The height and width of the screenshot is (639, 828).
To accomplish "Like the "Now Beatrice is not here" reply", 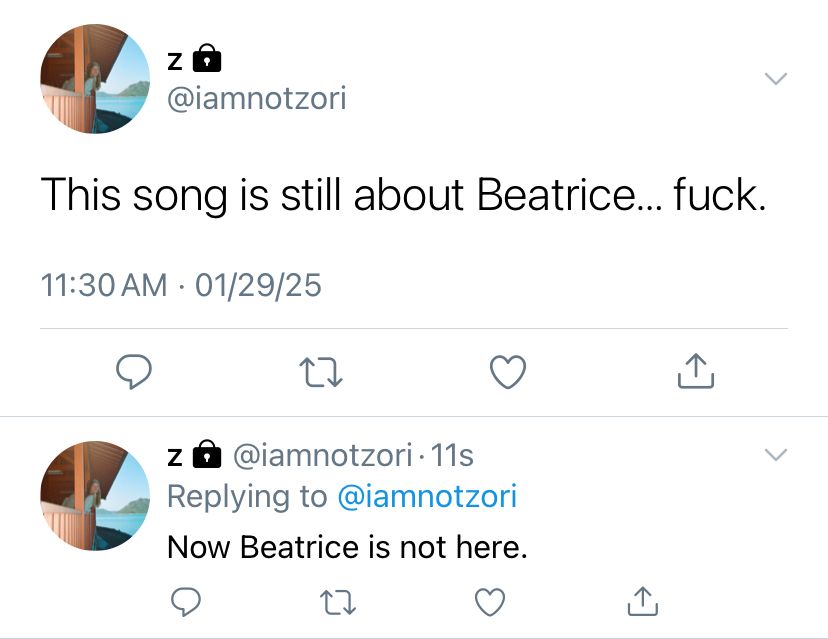I will [x=489, y=602].
